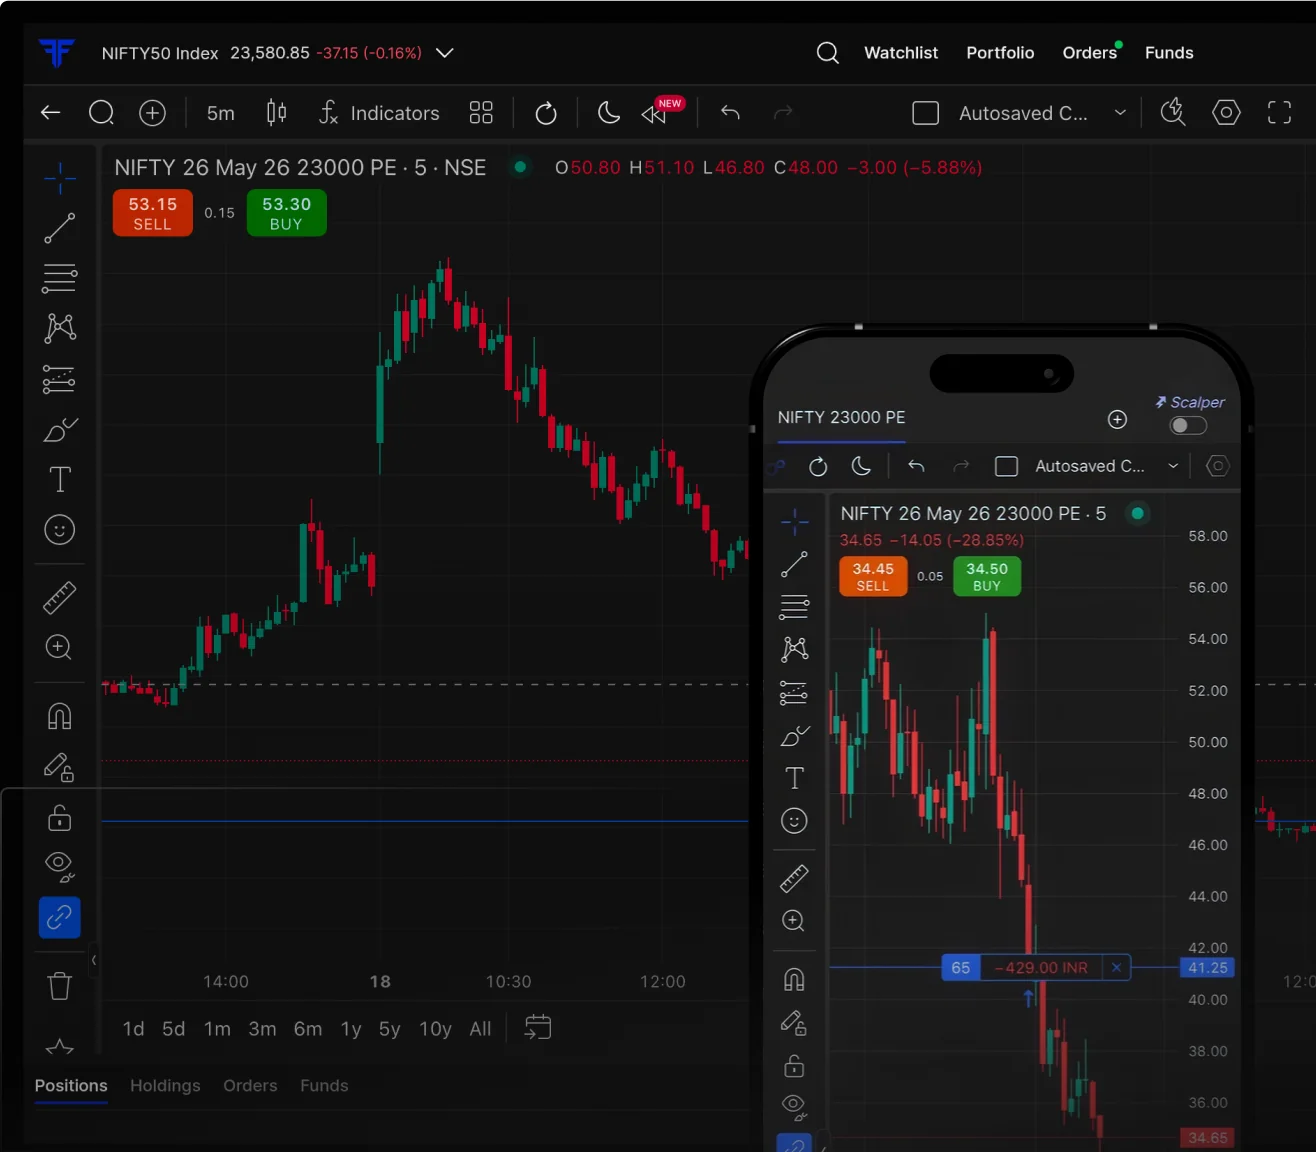Pick the ruler measure tool

59,598
